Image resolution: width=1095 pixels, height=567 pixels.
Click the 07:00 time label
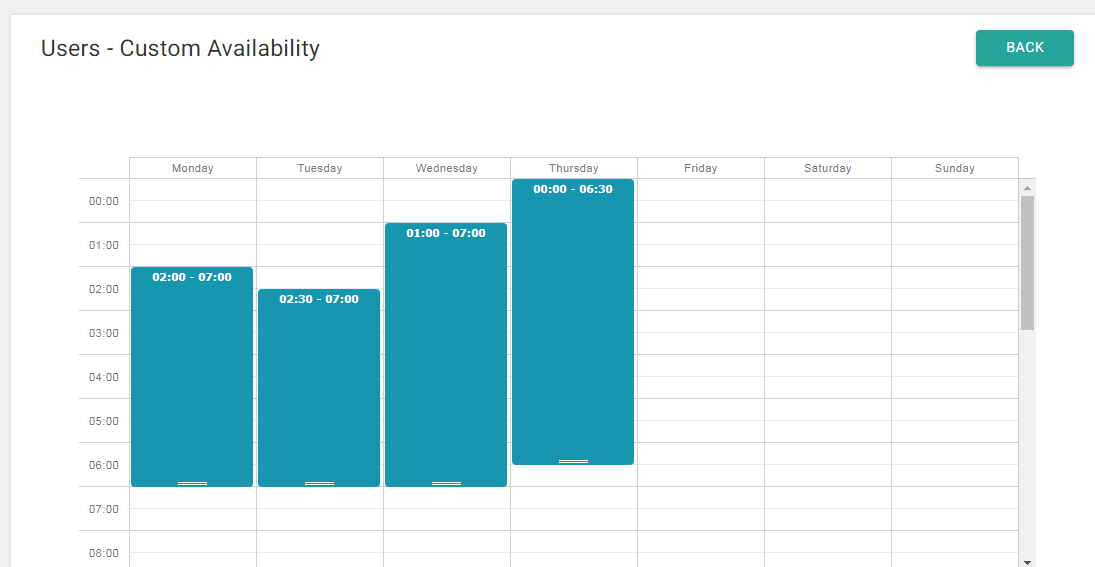click(104, 509)
